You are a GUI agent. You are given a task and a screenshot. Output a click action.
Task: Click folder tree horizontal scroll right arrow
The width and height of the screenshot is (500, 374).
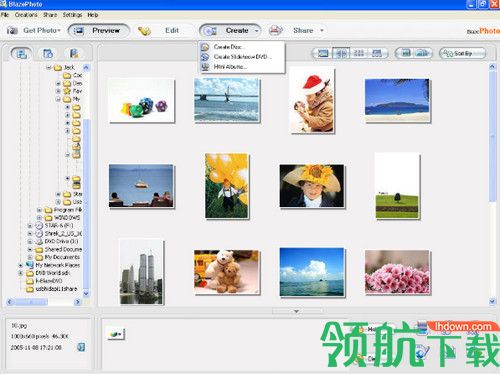[x=78, y=302]
